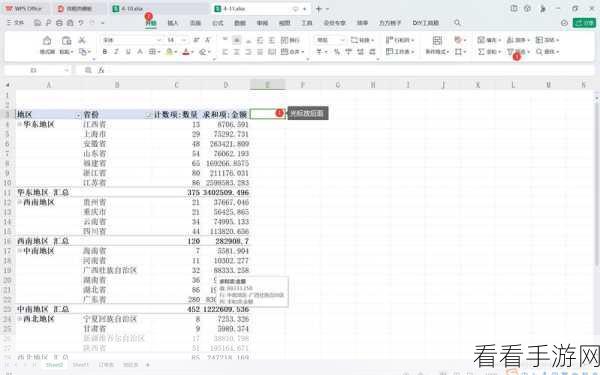Collapse the 华东地区 group
Viewport: 600px width, 375px height.
coord(19,124)
